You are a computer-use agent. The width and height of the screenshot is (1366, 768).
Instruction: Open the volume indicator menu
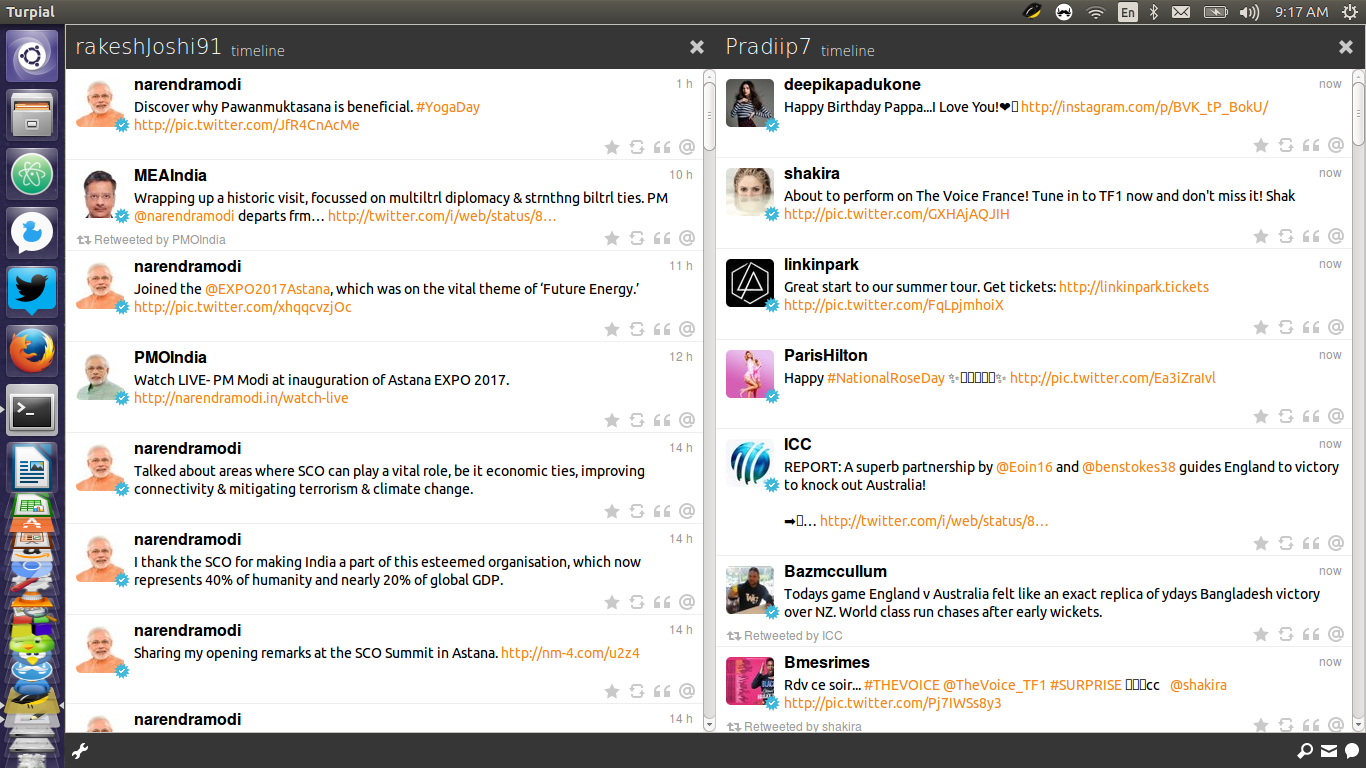click(x=1249, y=12)
